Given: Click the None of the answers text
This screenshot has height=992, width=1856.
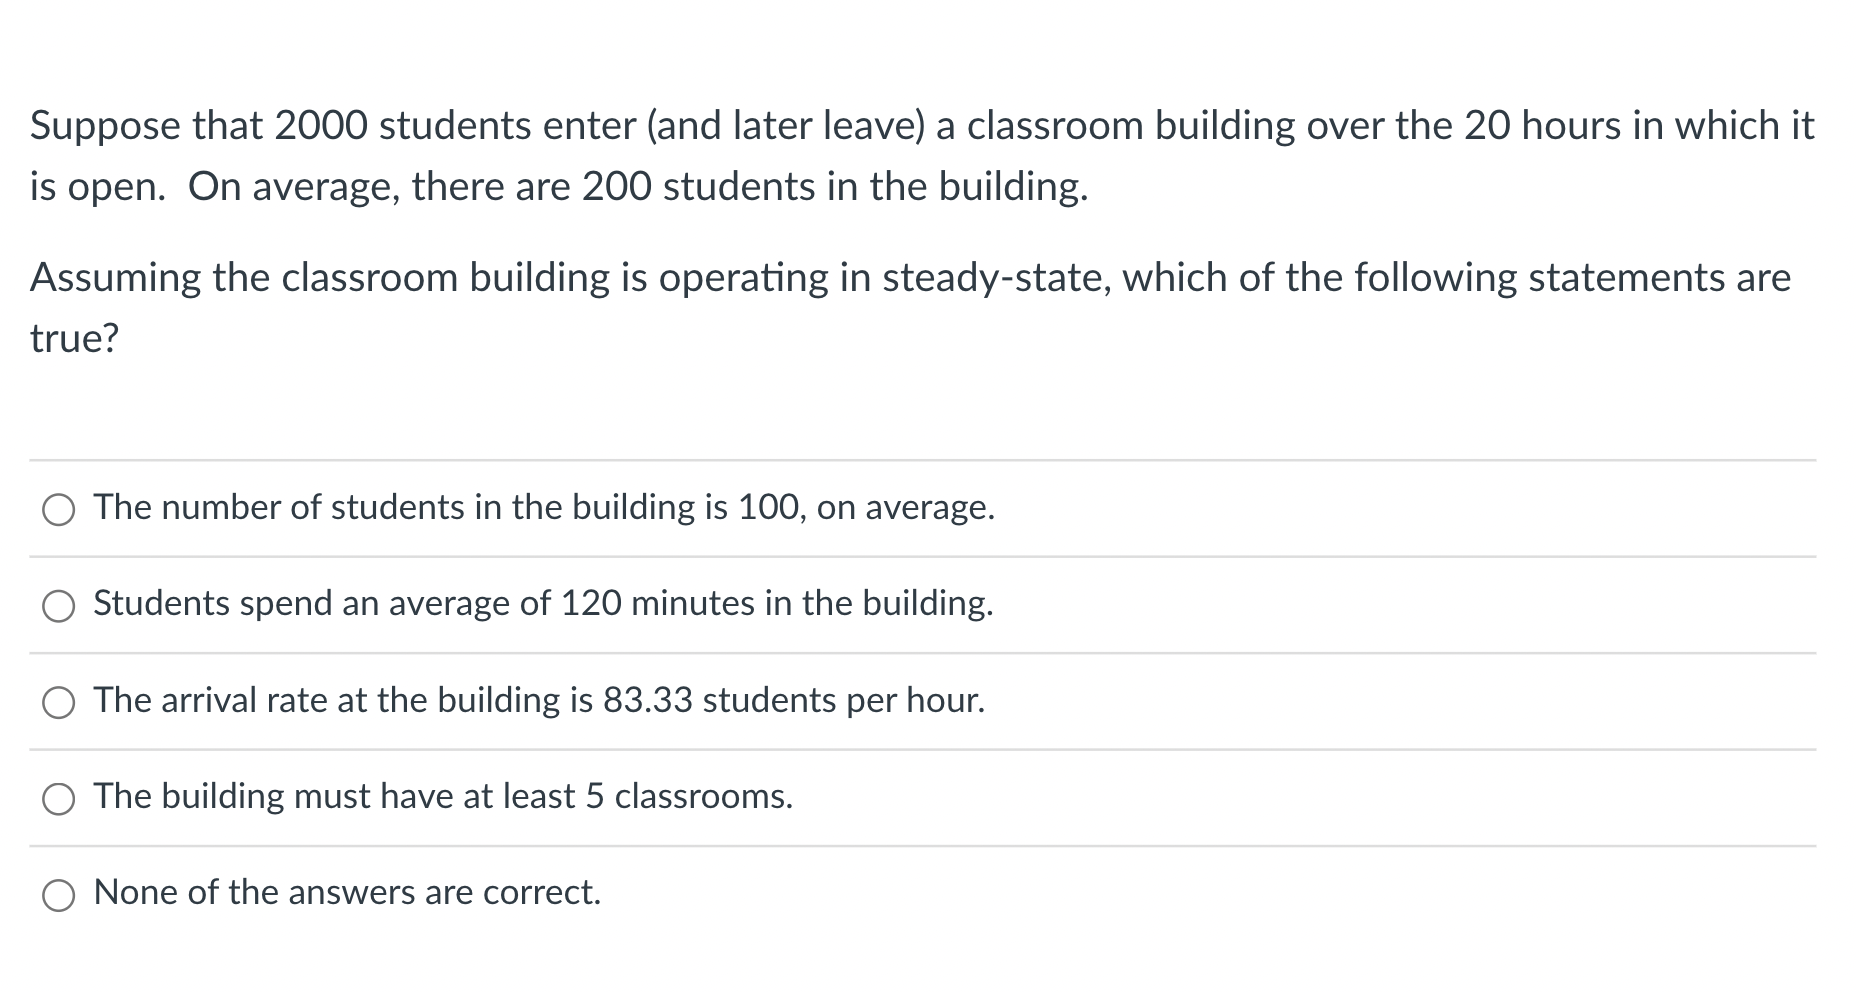Looking at the screenshot, I should 347,892.
